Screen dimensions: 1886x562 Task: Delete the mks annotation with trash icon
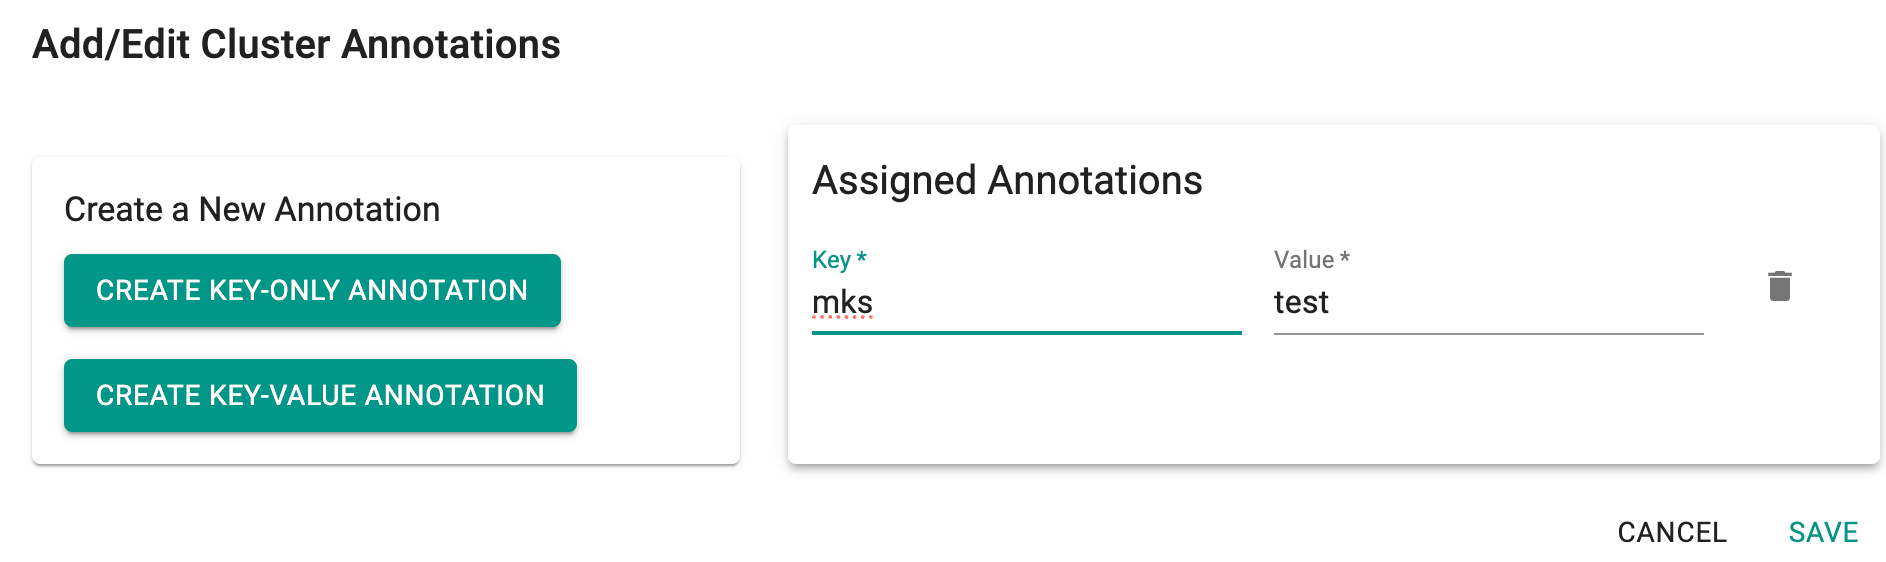pyautogui.click(x=1779, y=287)
